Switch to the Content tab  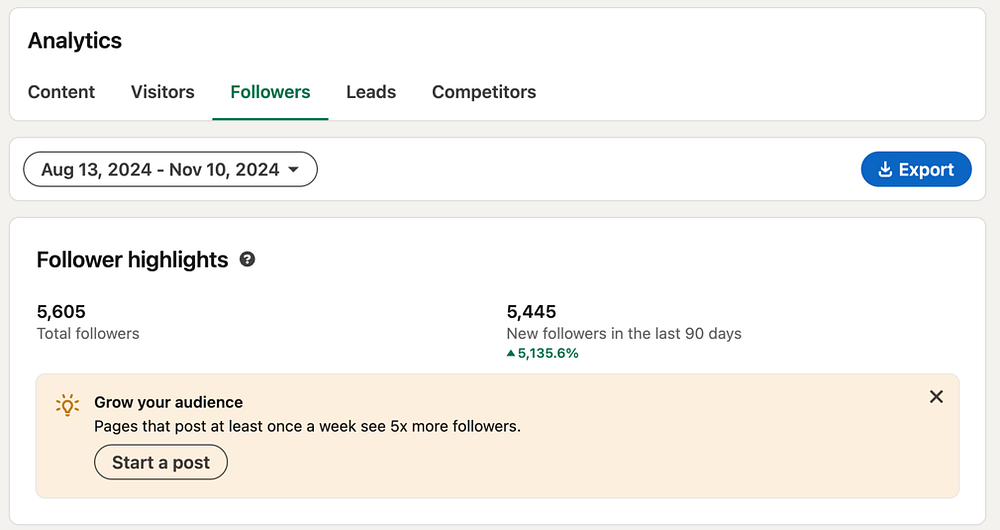pyautogui.click(x=61, y=92)
